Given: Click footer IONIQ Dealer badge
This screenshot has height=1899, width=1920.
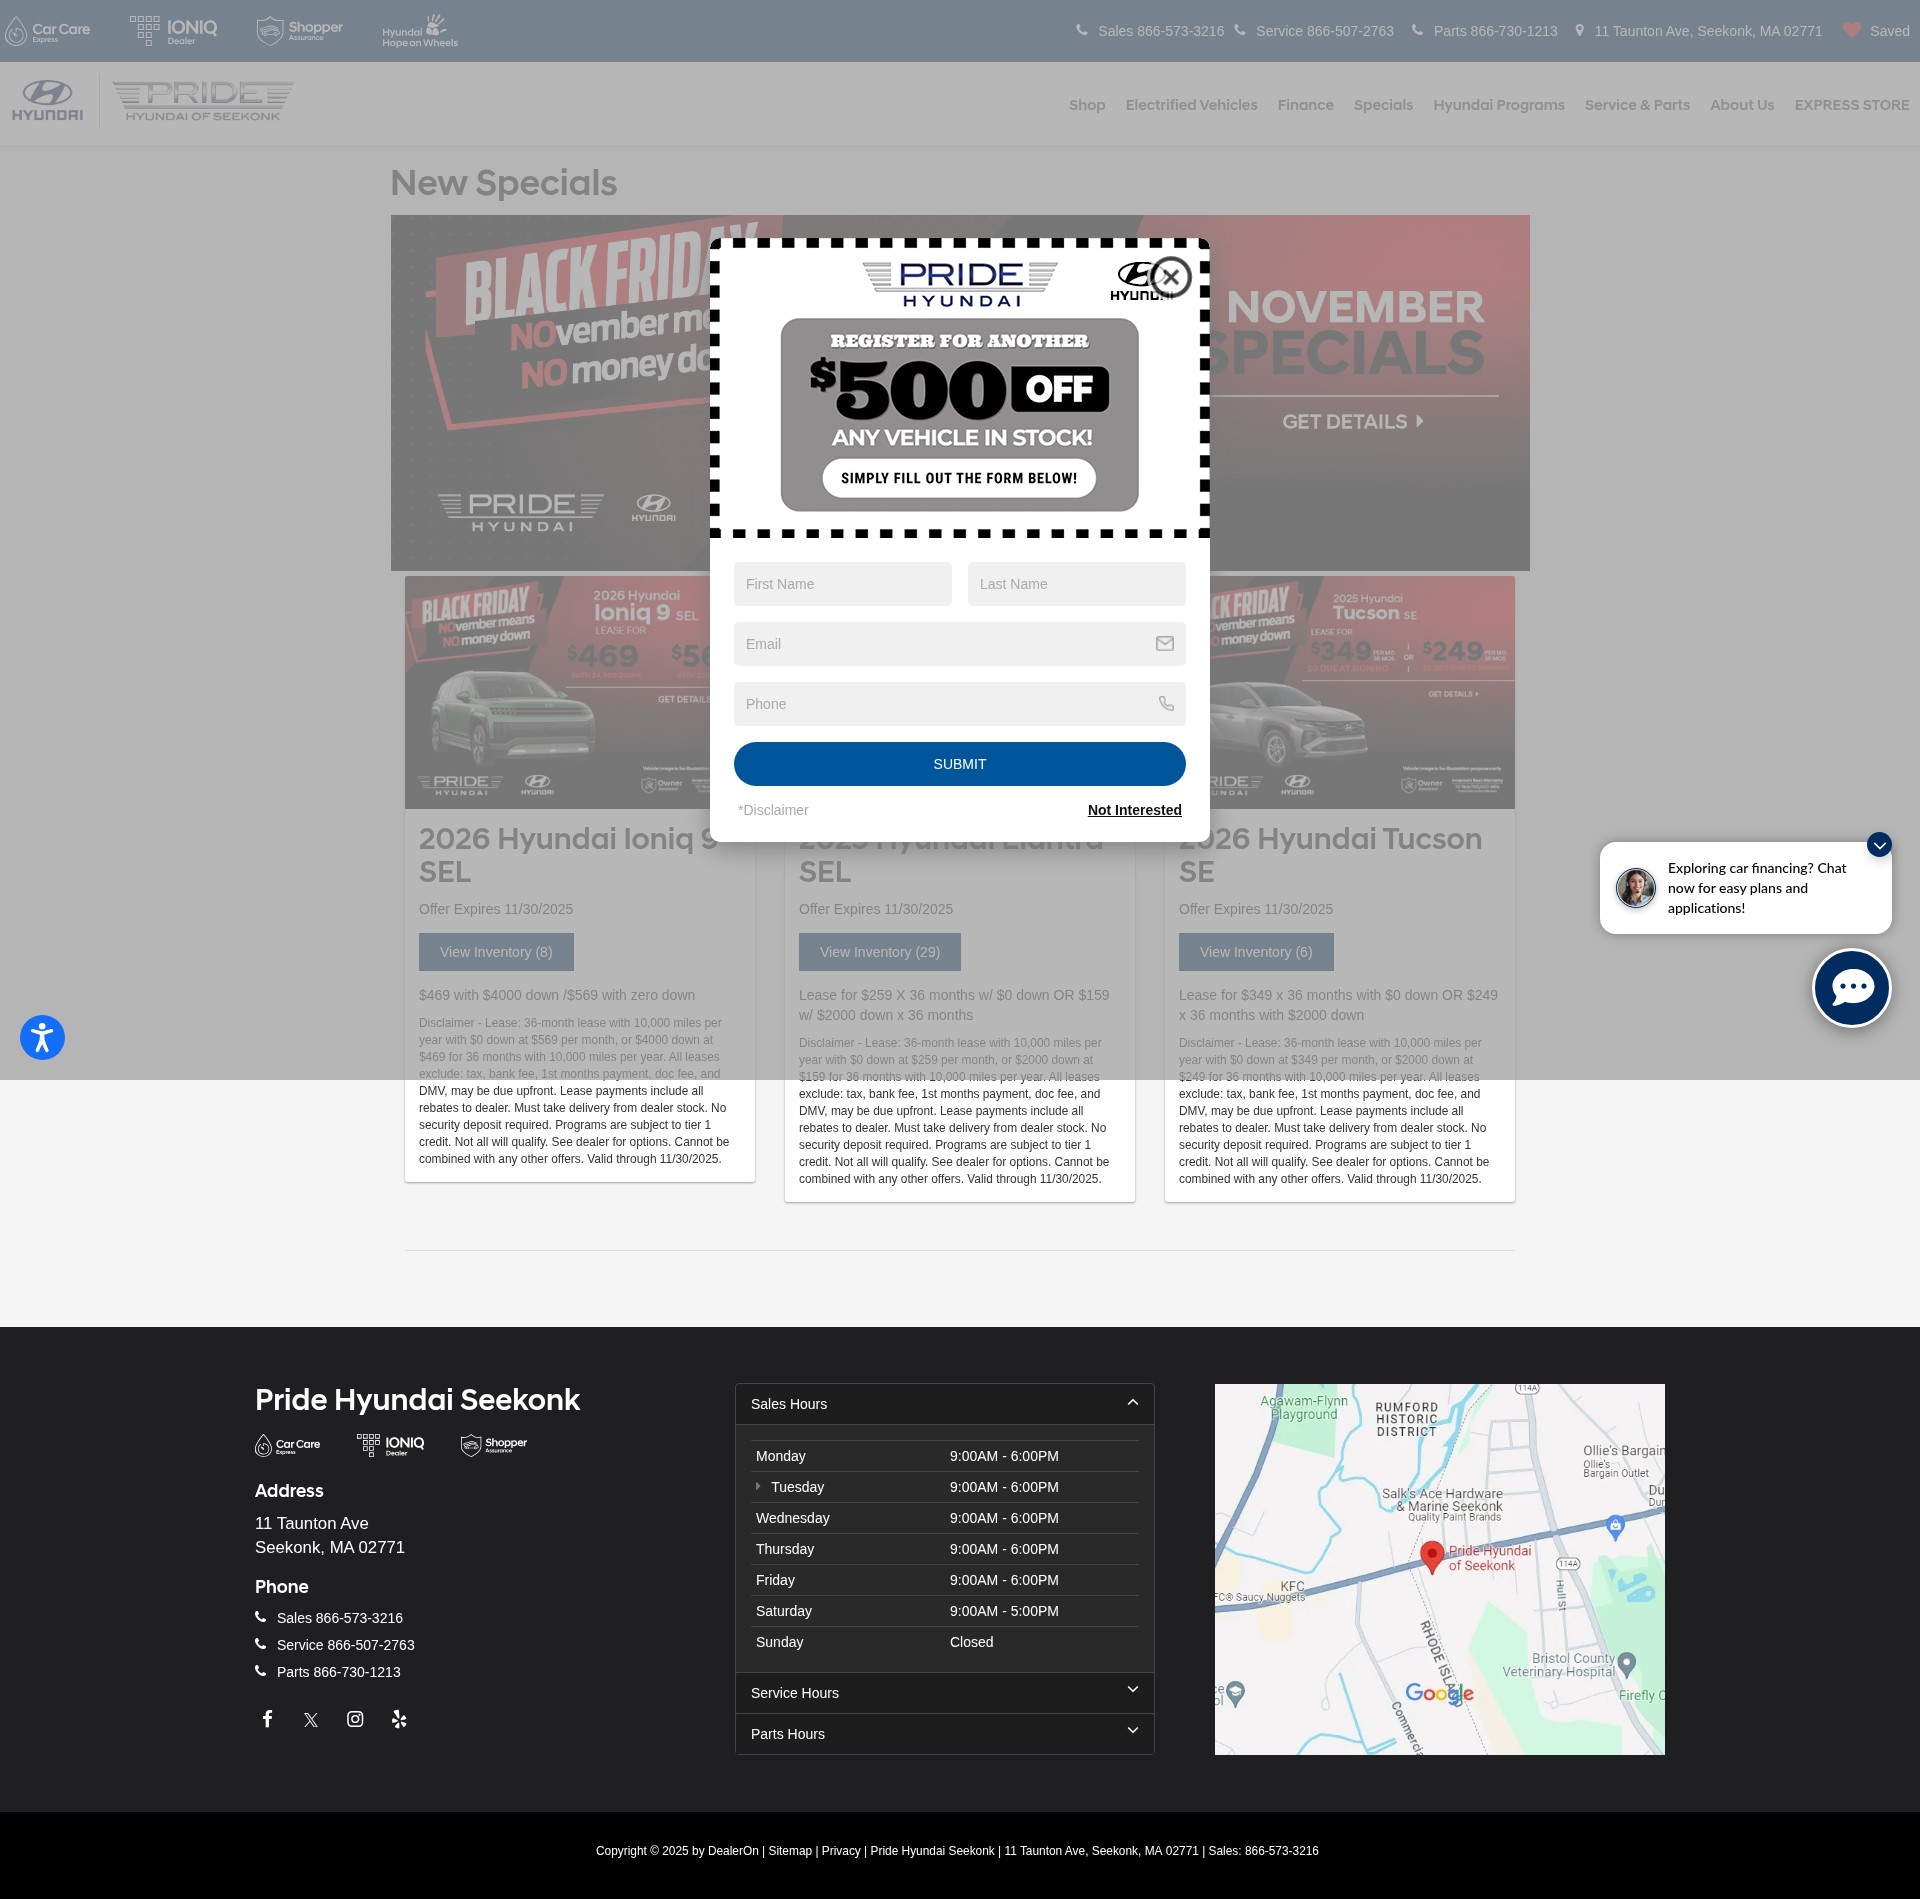Looking at the screenshot, I should coord(391,1445).
